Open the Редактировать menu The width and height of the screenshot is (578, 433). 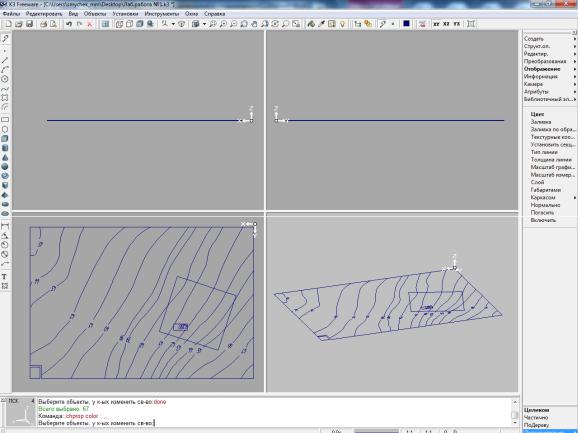click(44, 14)
